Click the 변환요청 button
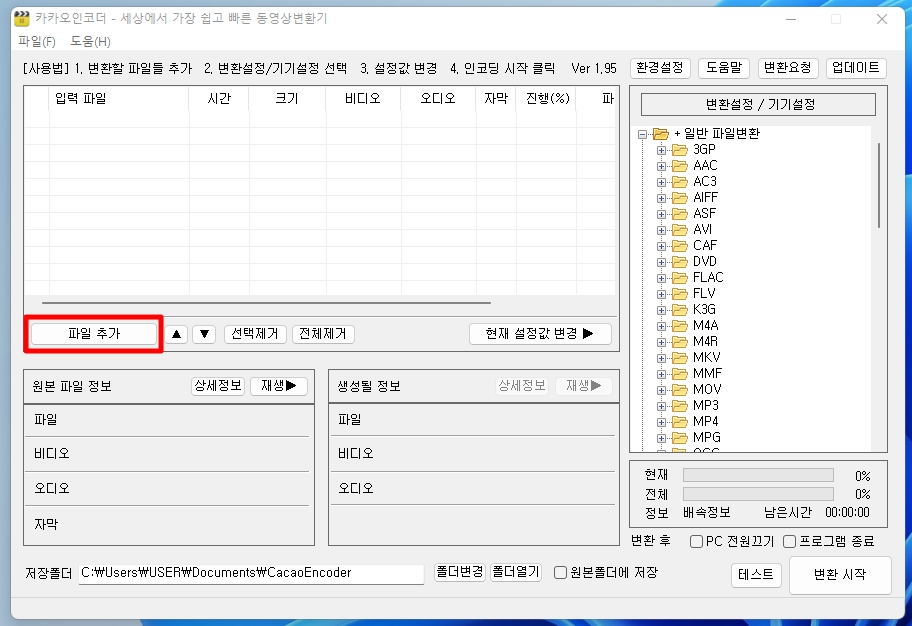This screenshot has height=626, width=912. [x=788, y=68]
